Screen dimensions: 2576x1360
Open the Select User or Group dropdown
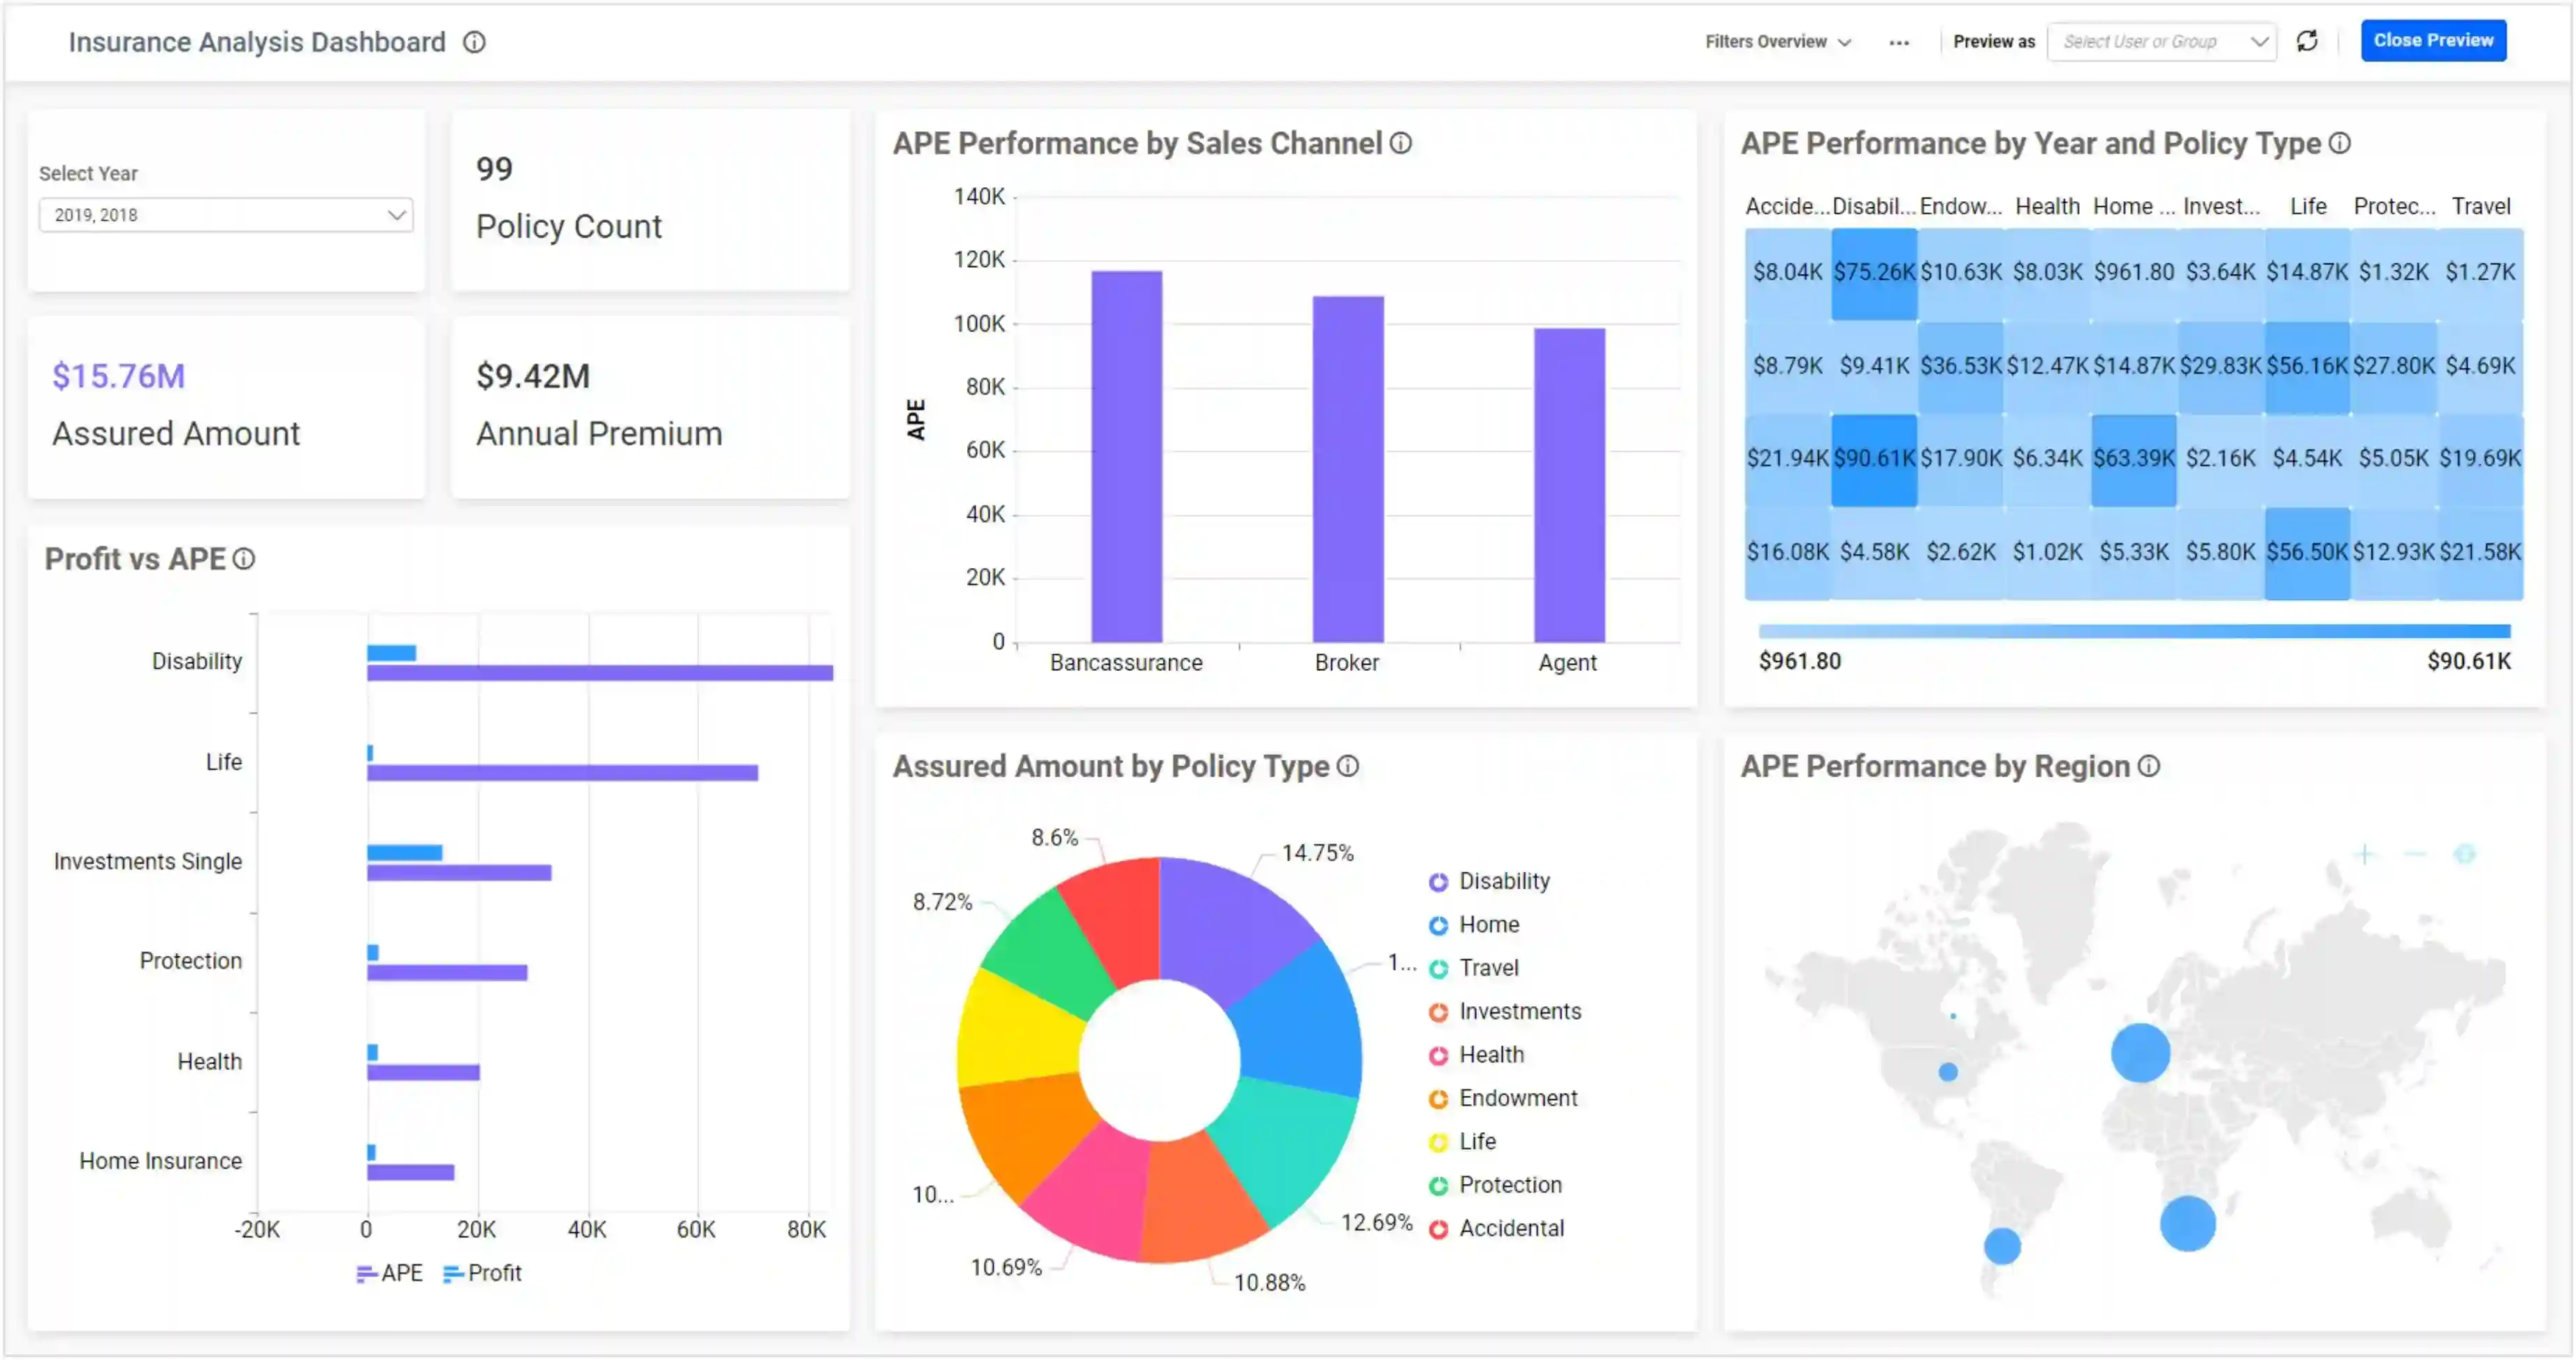pos(2162,42)
